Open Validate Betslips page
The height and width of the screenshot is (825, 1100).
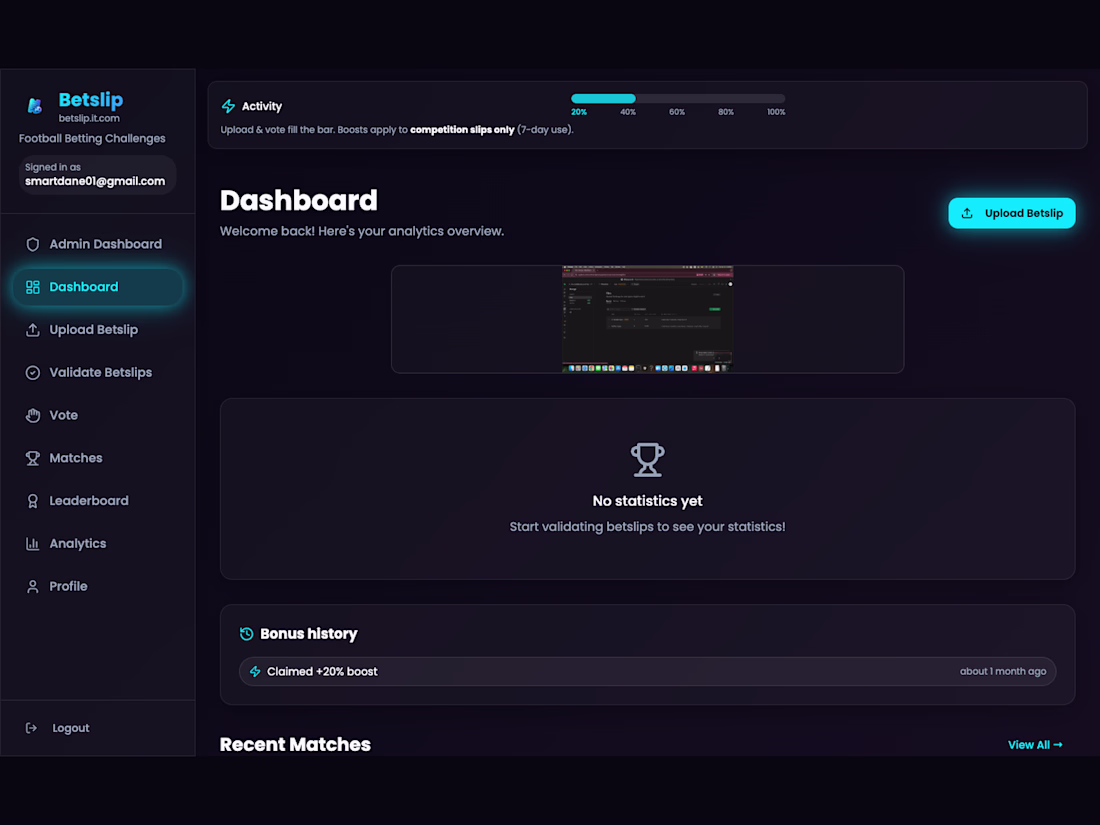(98, 373)
